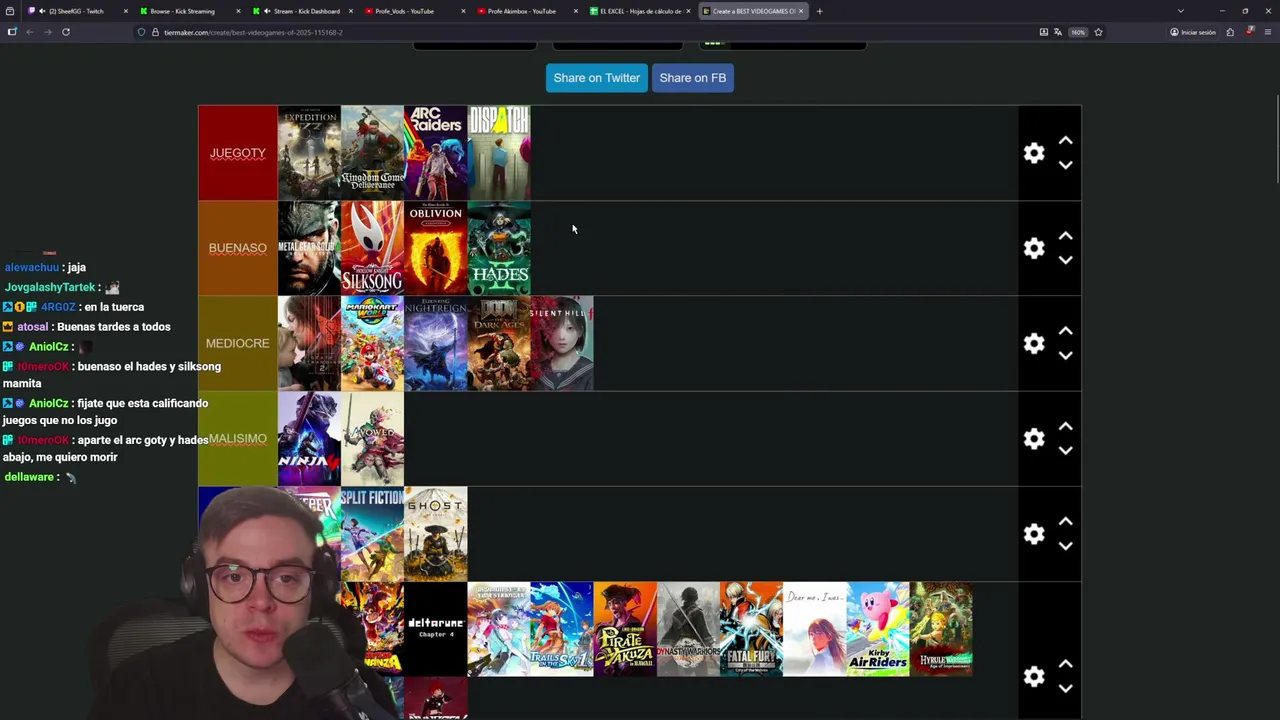Click Share on FB button

(x=693, y=78)
